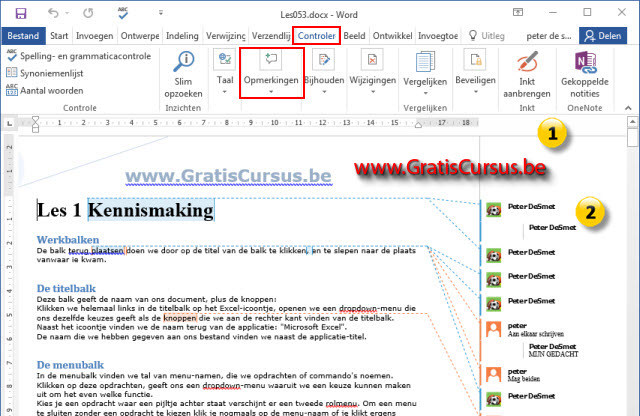This screenshot has width=640, height=416.
Task: Expand the Vergelijken dropdown arrow
Action: 425,93
